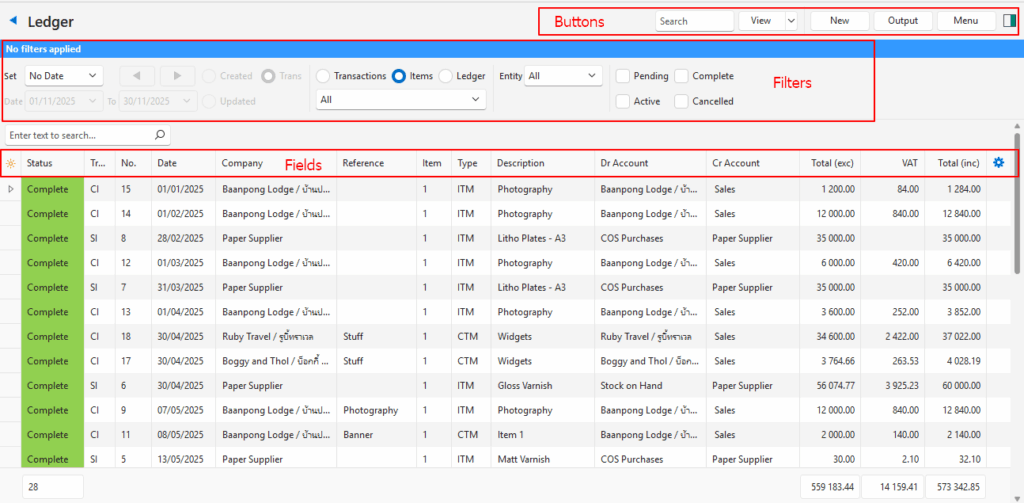Click the previous period arrow button
The width and height of the screenshot is (1024, 503).
[x=137, y=76]
